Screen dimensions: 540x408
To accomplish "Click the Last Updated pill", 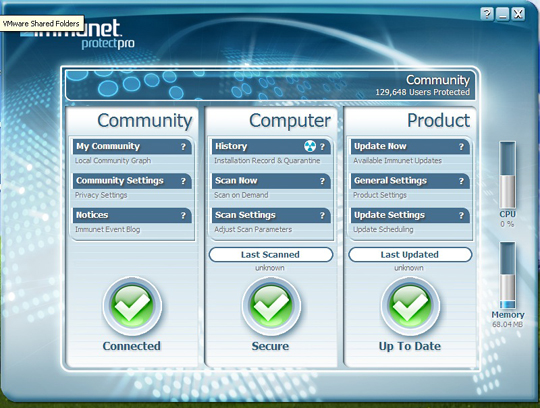I will [410, 255].
